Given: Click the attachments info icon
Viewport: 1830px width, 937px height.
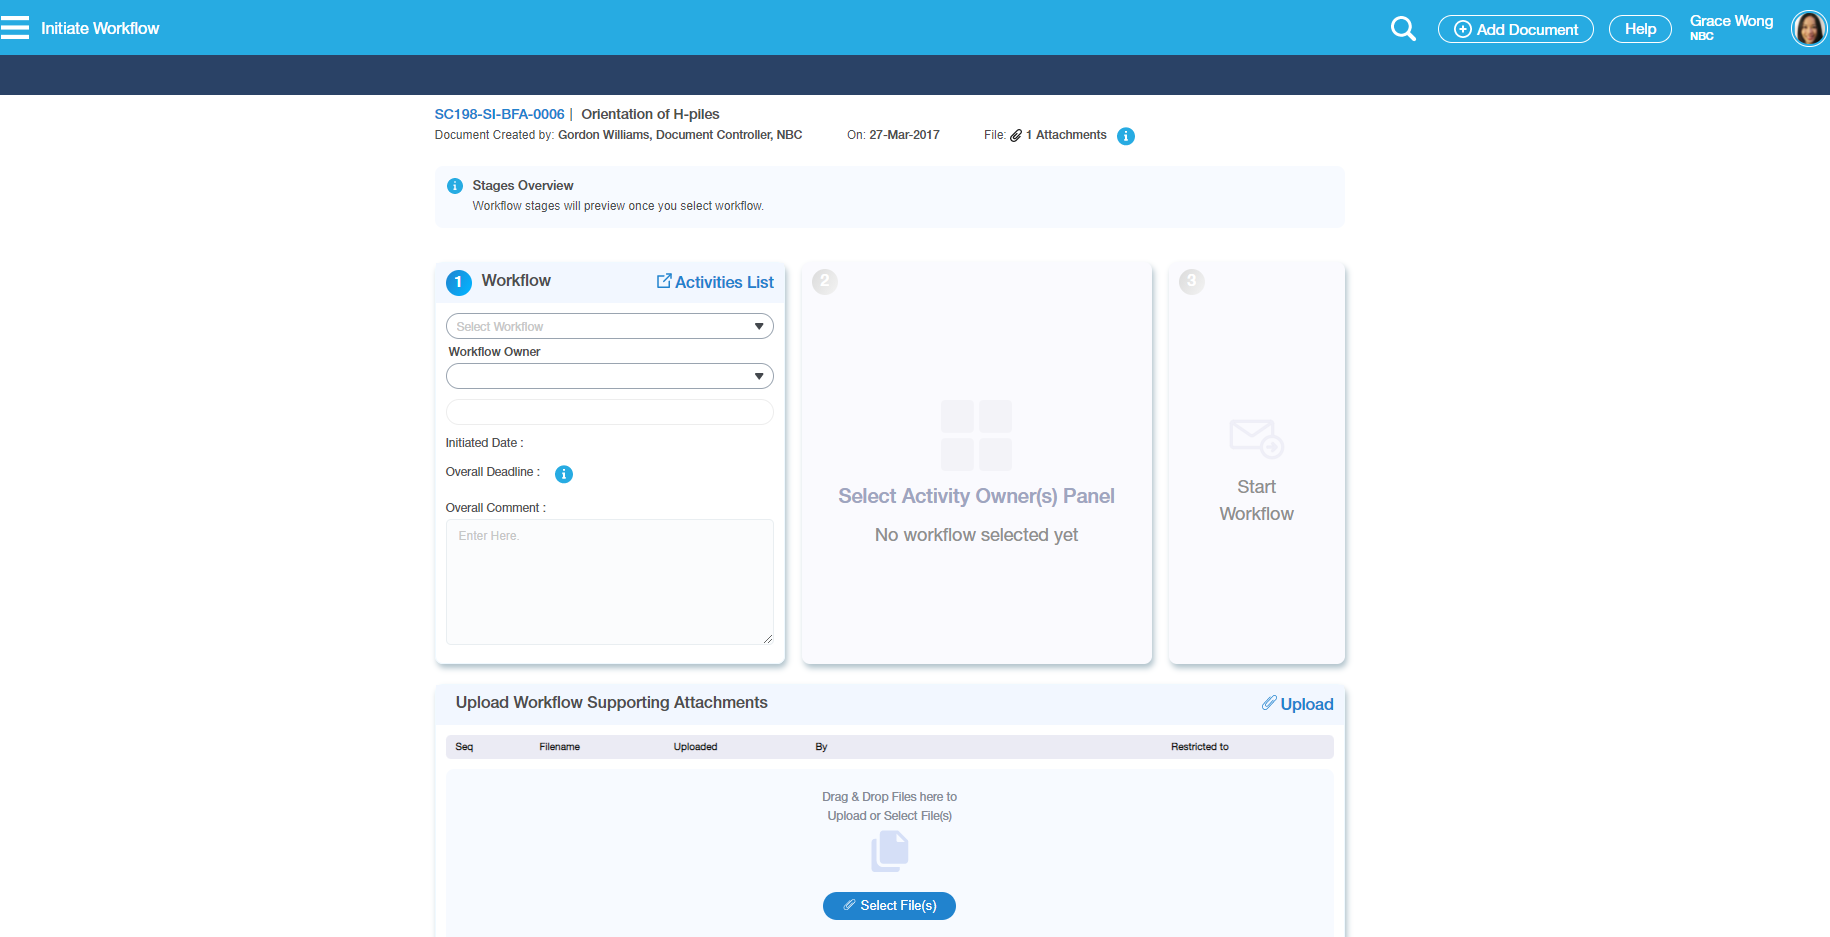Looking at the screenshot, I should [1125, 136].
